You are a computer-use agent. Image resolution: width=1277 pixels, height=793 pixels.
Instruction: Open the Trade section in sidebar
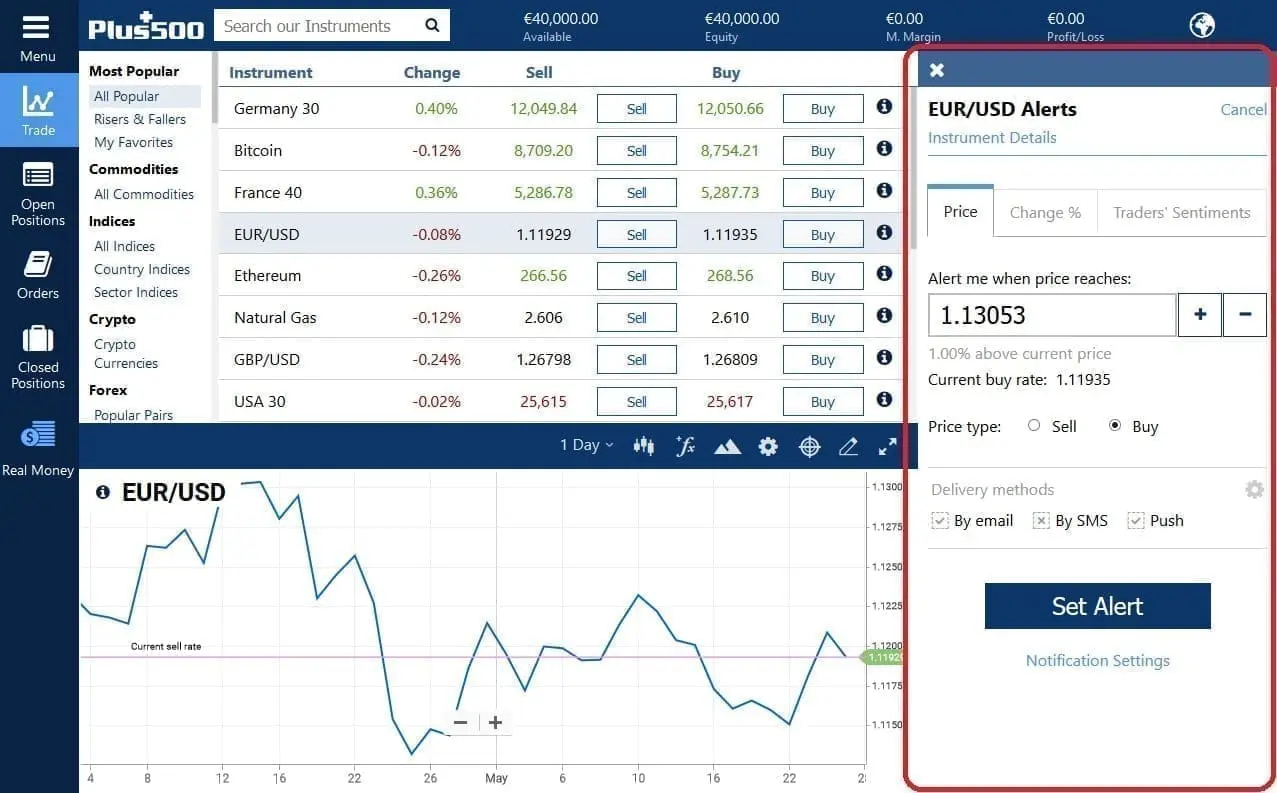point(39,111)
